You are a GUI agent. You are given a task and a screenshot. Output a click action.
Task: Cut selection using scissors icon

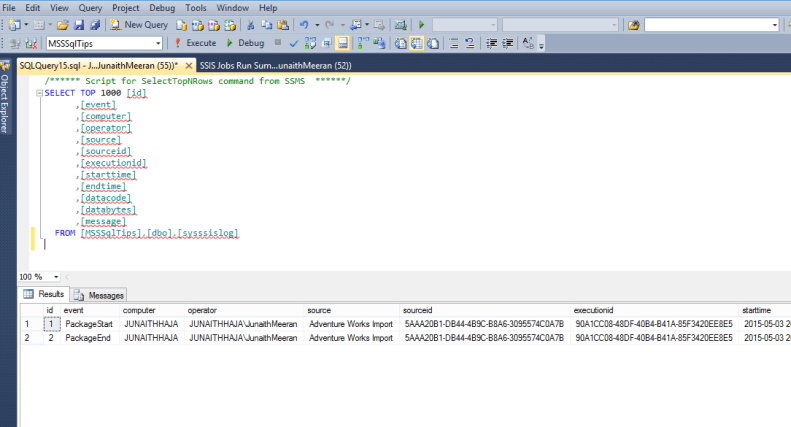[x=250, y=25]
